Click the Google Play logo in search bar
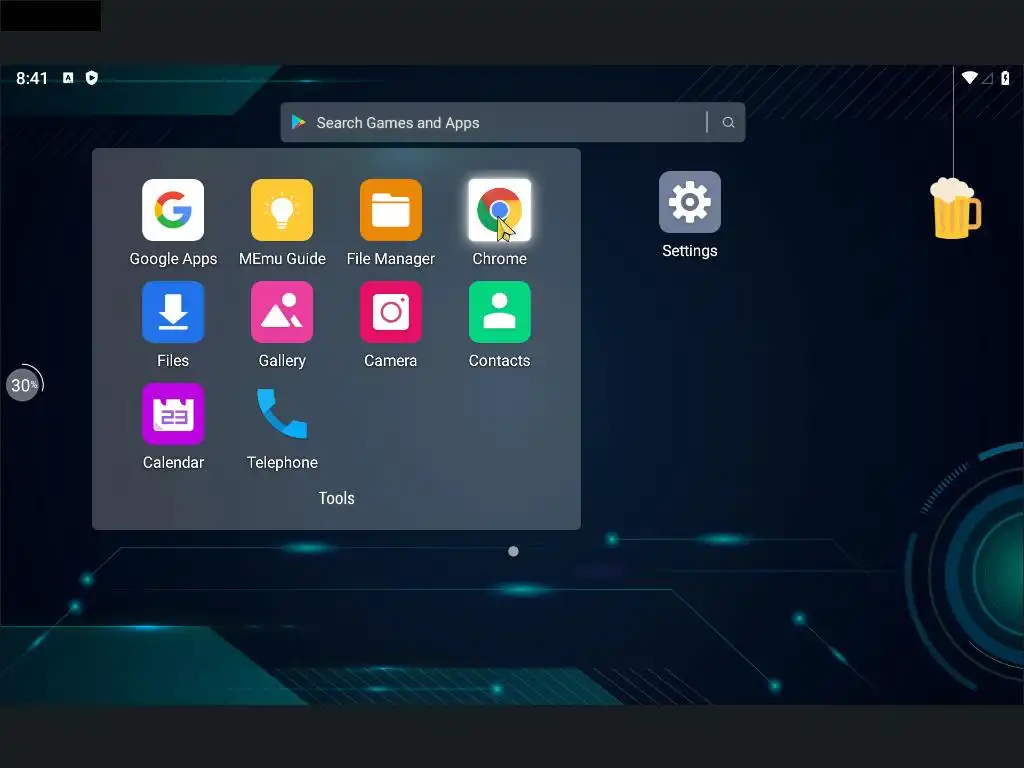Image resolution: width=1024 pixels, height=768 pixels. tap(298, 122)
